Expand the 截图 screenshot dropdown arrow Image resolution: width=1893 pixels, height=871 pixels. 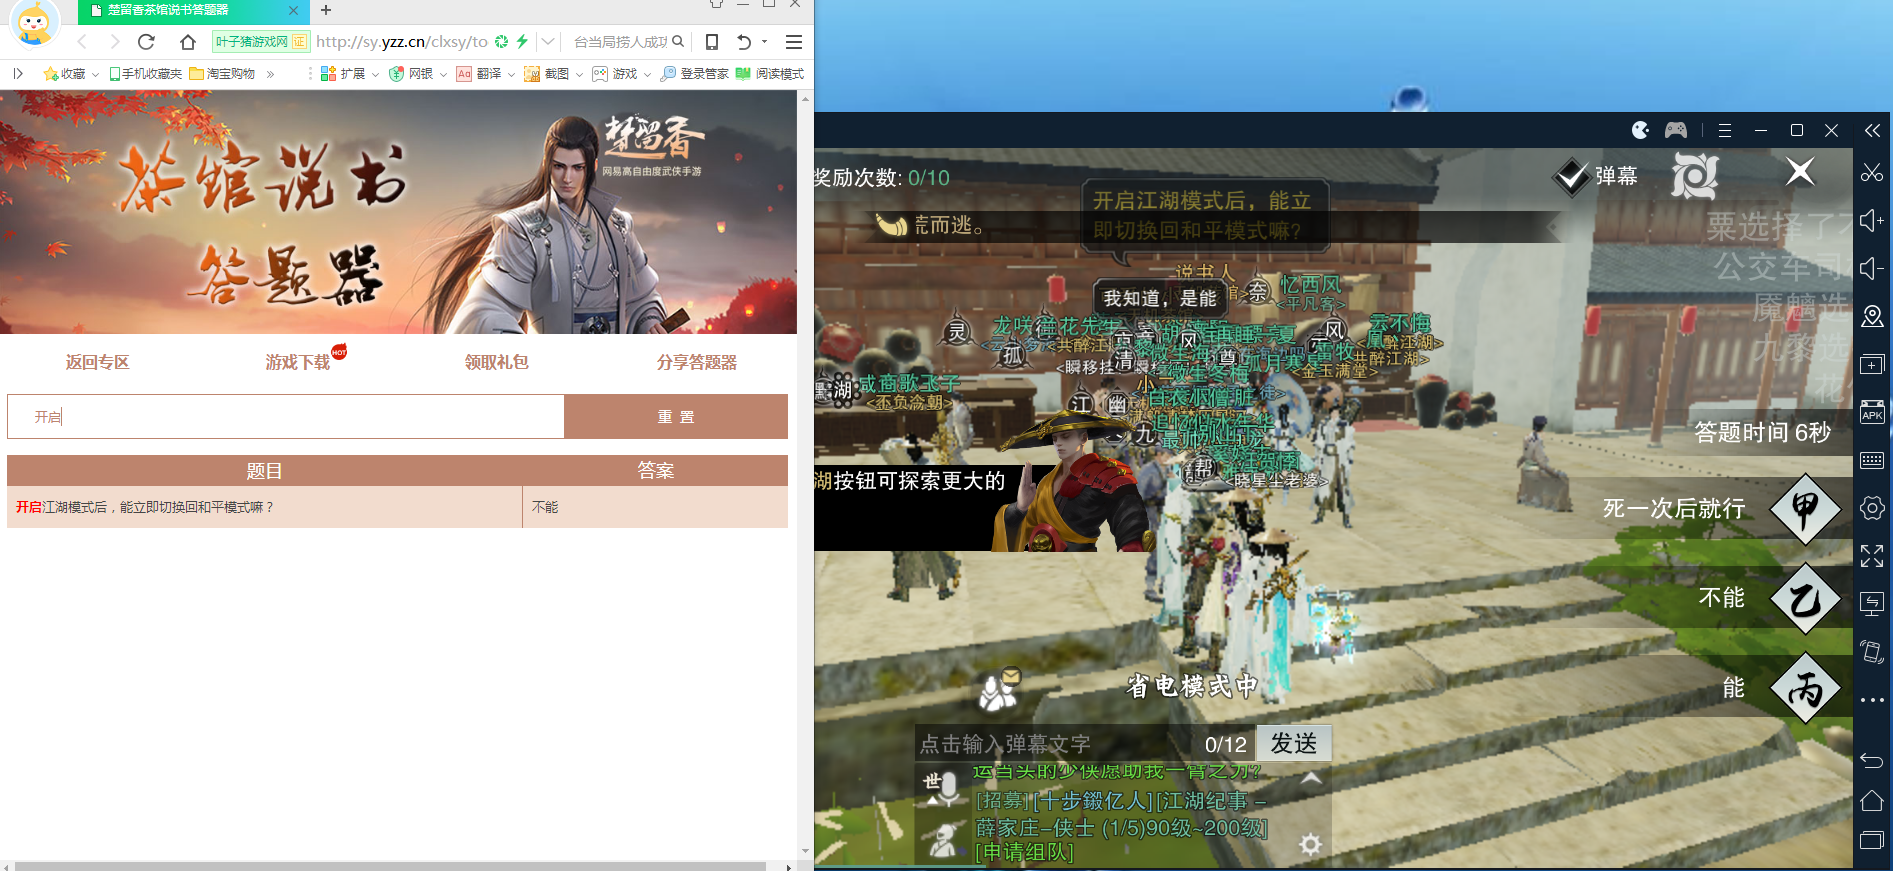pos(579,74)
